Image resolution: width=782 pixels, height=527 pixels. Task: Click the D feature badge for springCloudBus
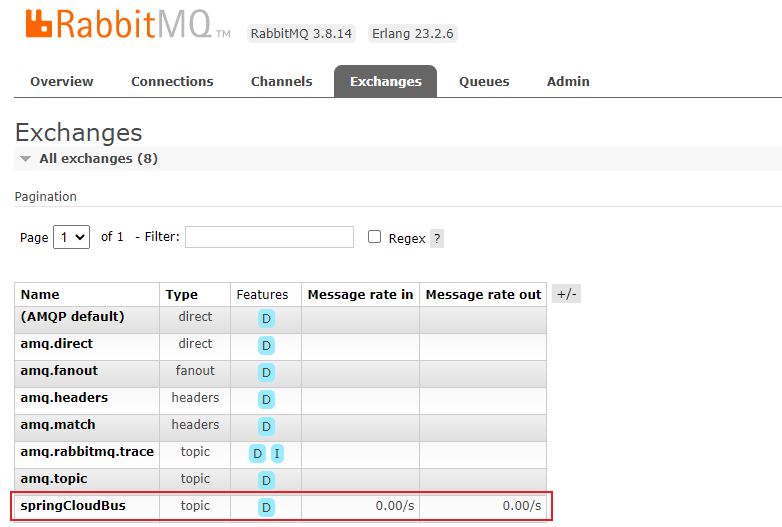tap(266, 508)
